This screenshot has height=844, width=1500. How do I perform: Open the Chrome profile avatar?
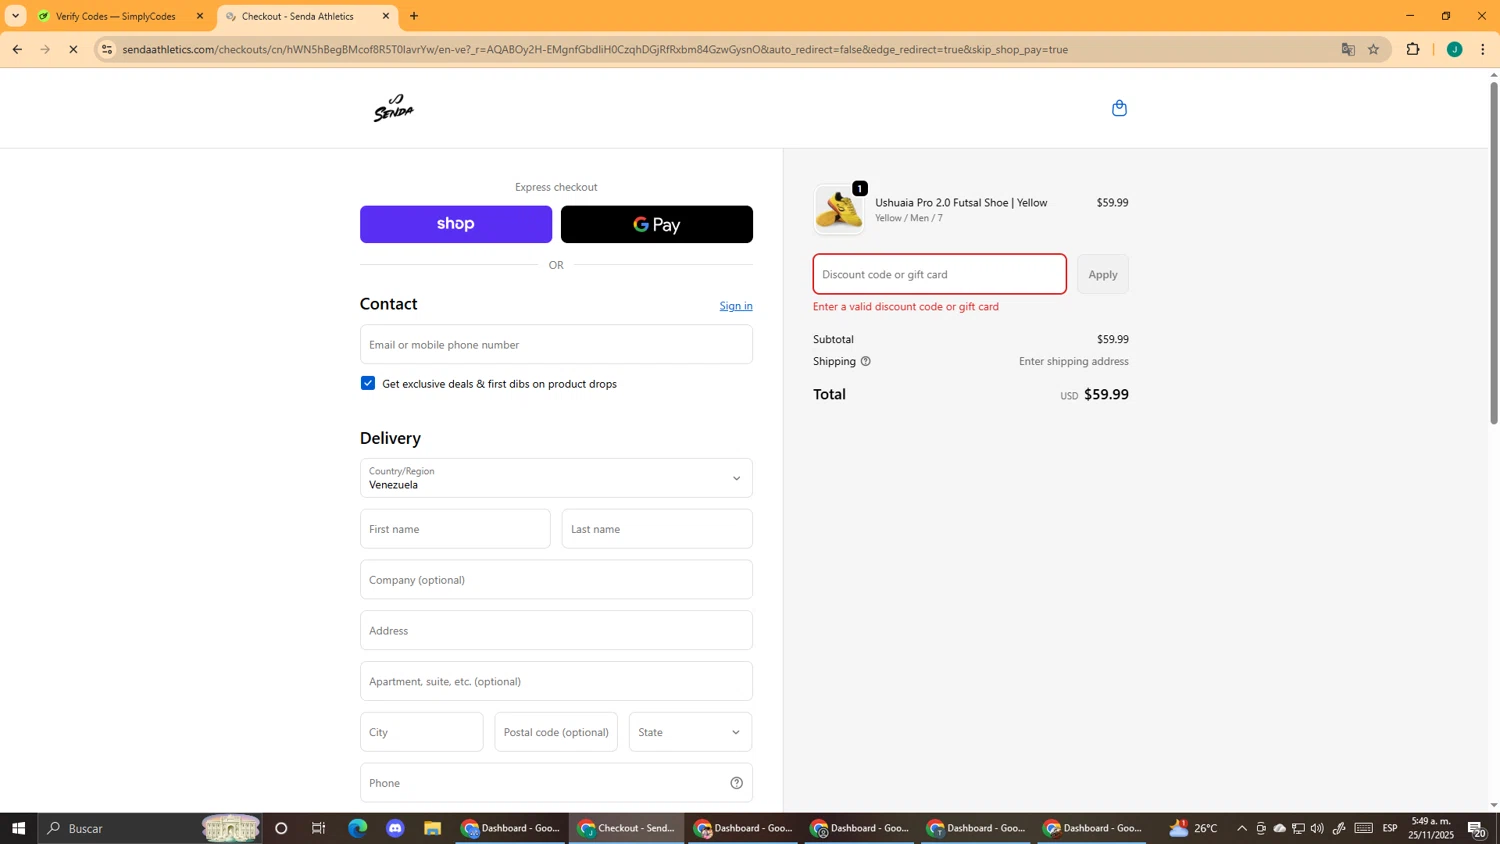point(1455,49)
